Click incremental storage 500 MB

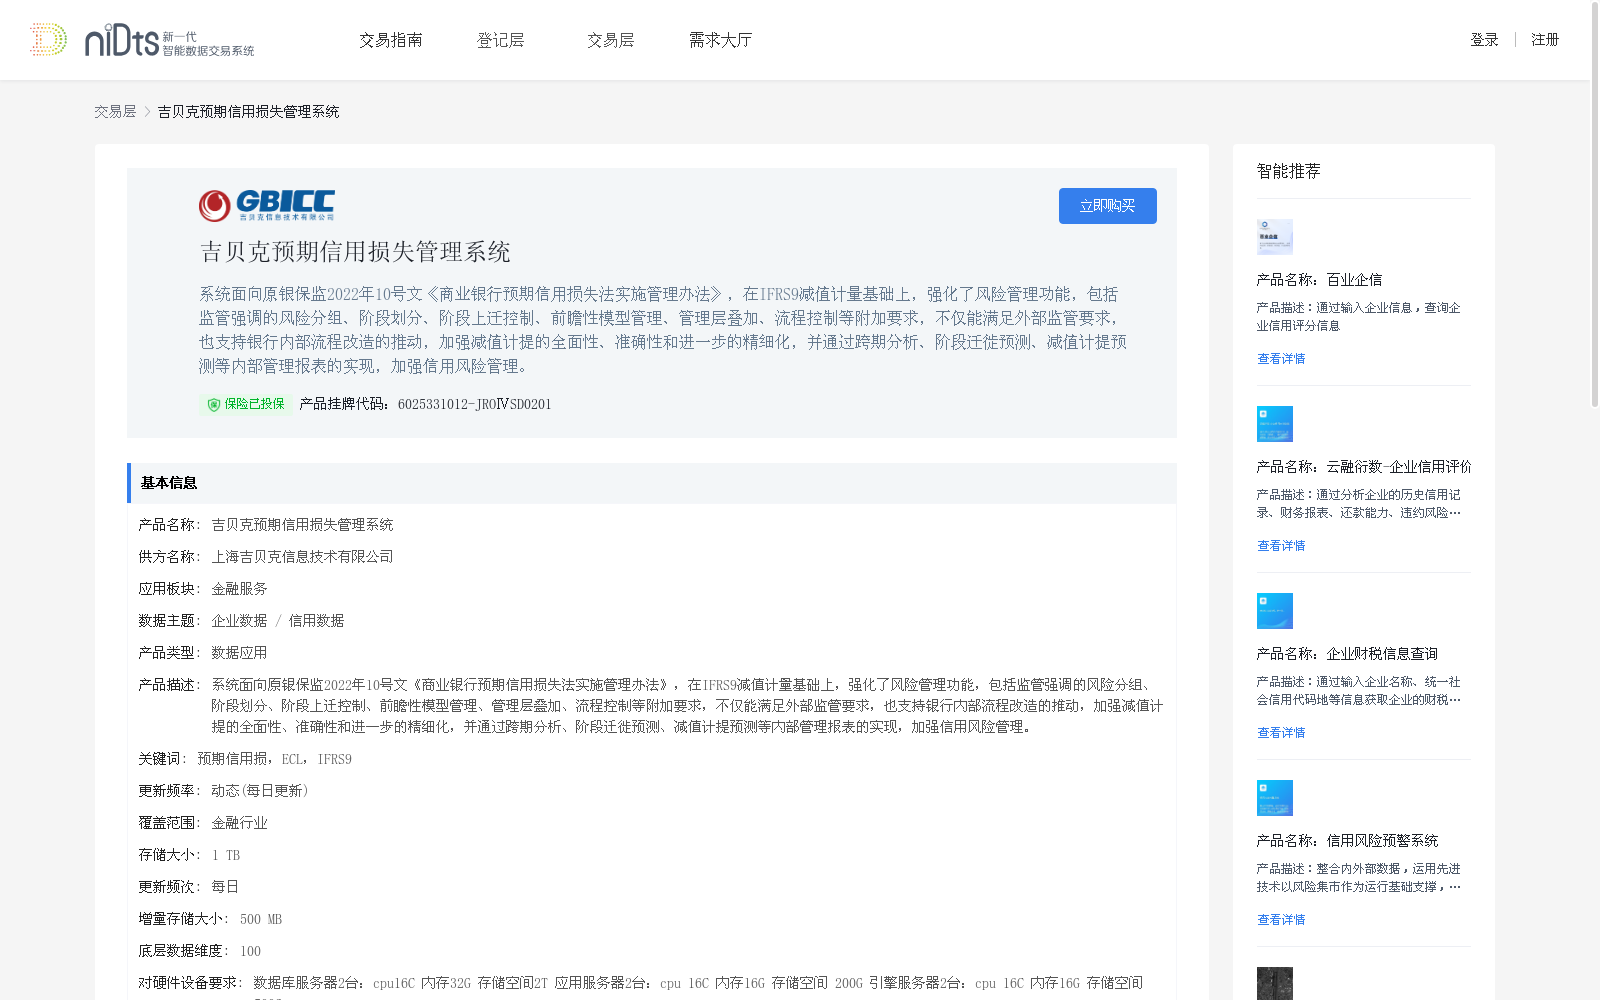261,919
